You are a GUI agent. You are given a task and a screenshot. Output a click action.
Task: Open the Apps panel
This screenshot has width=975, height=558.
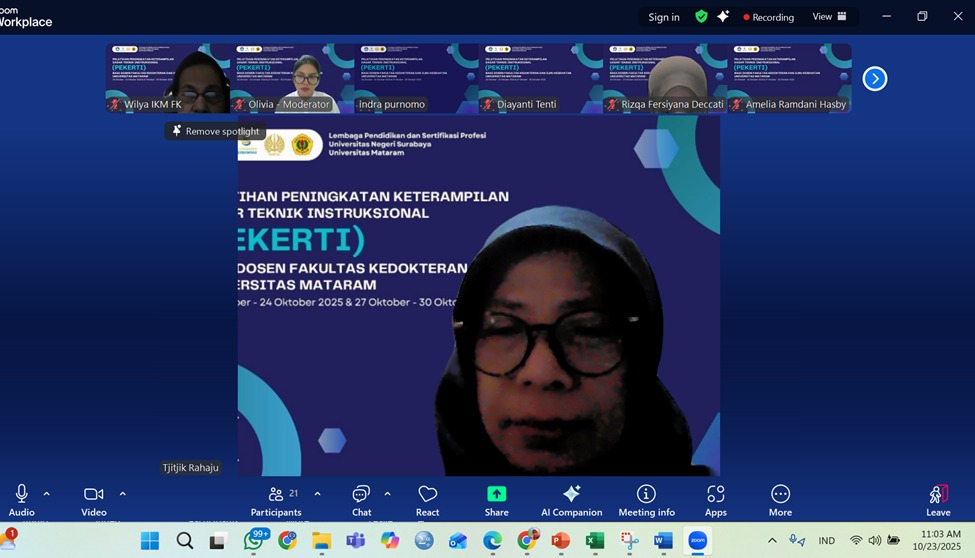pos(715,498)
